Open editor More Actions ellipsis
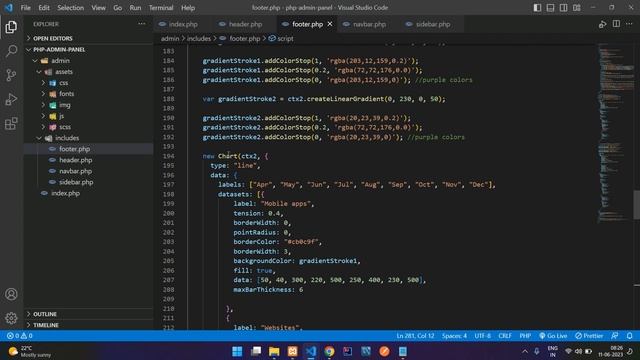The height and width of the screenshot is (360, 640). [x=629, y=24]
